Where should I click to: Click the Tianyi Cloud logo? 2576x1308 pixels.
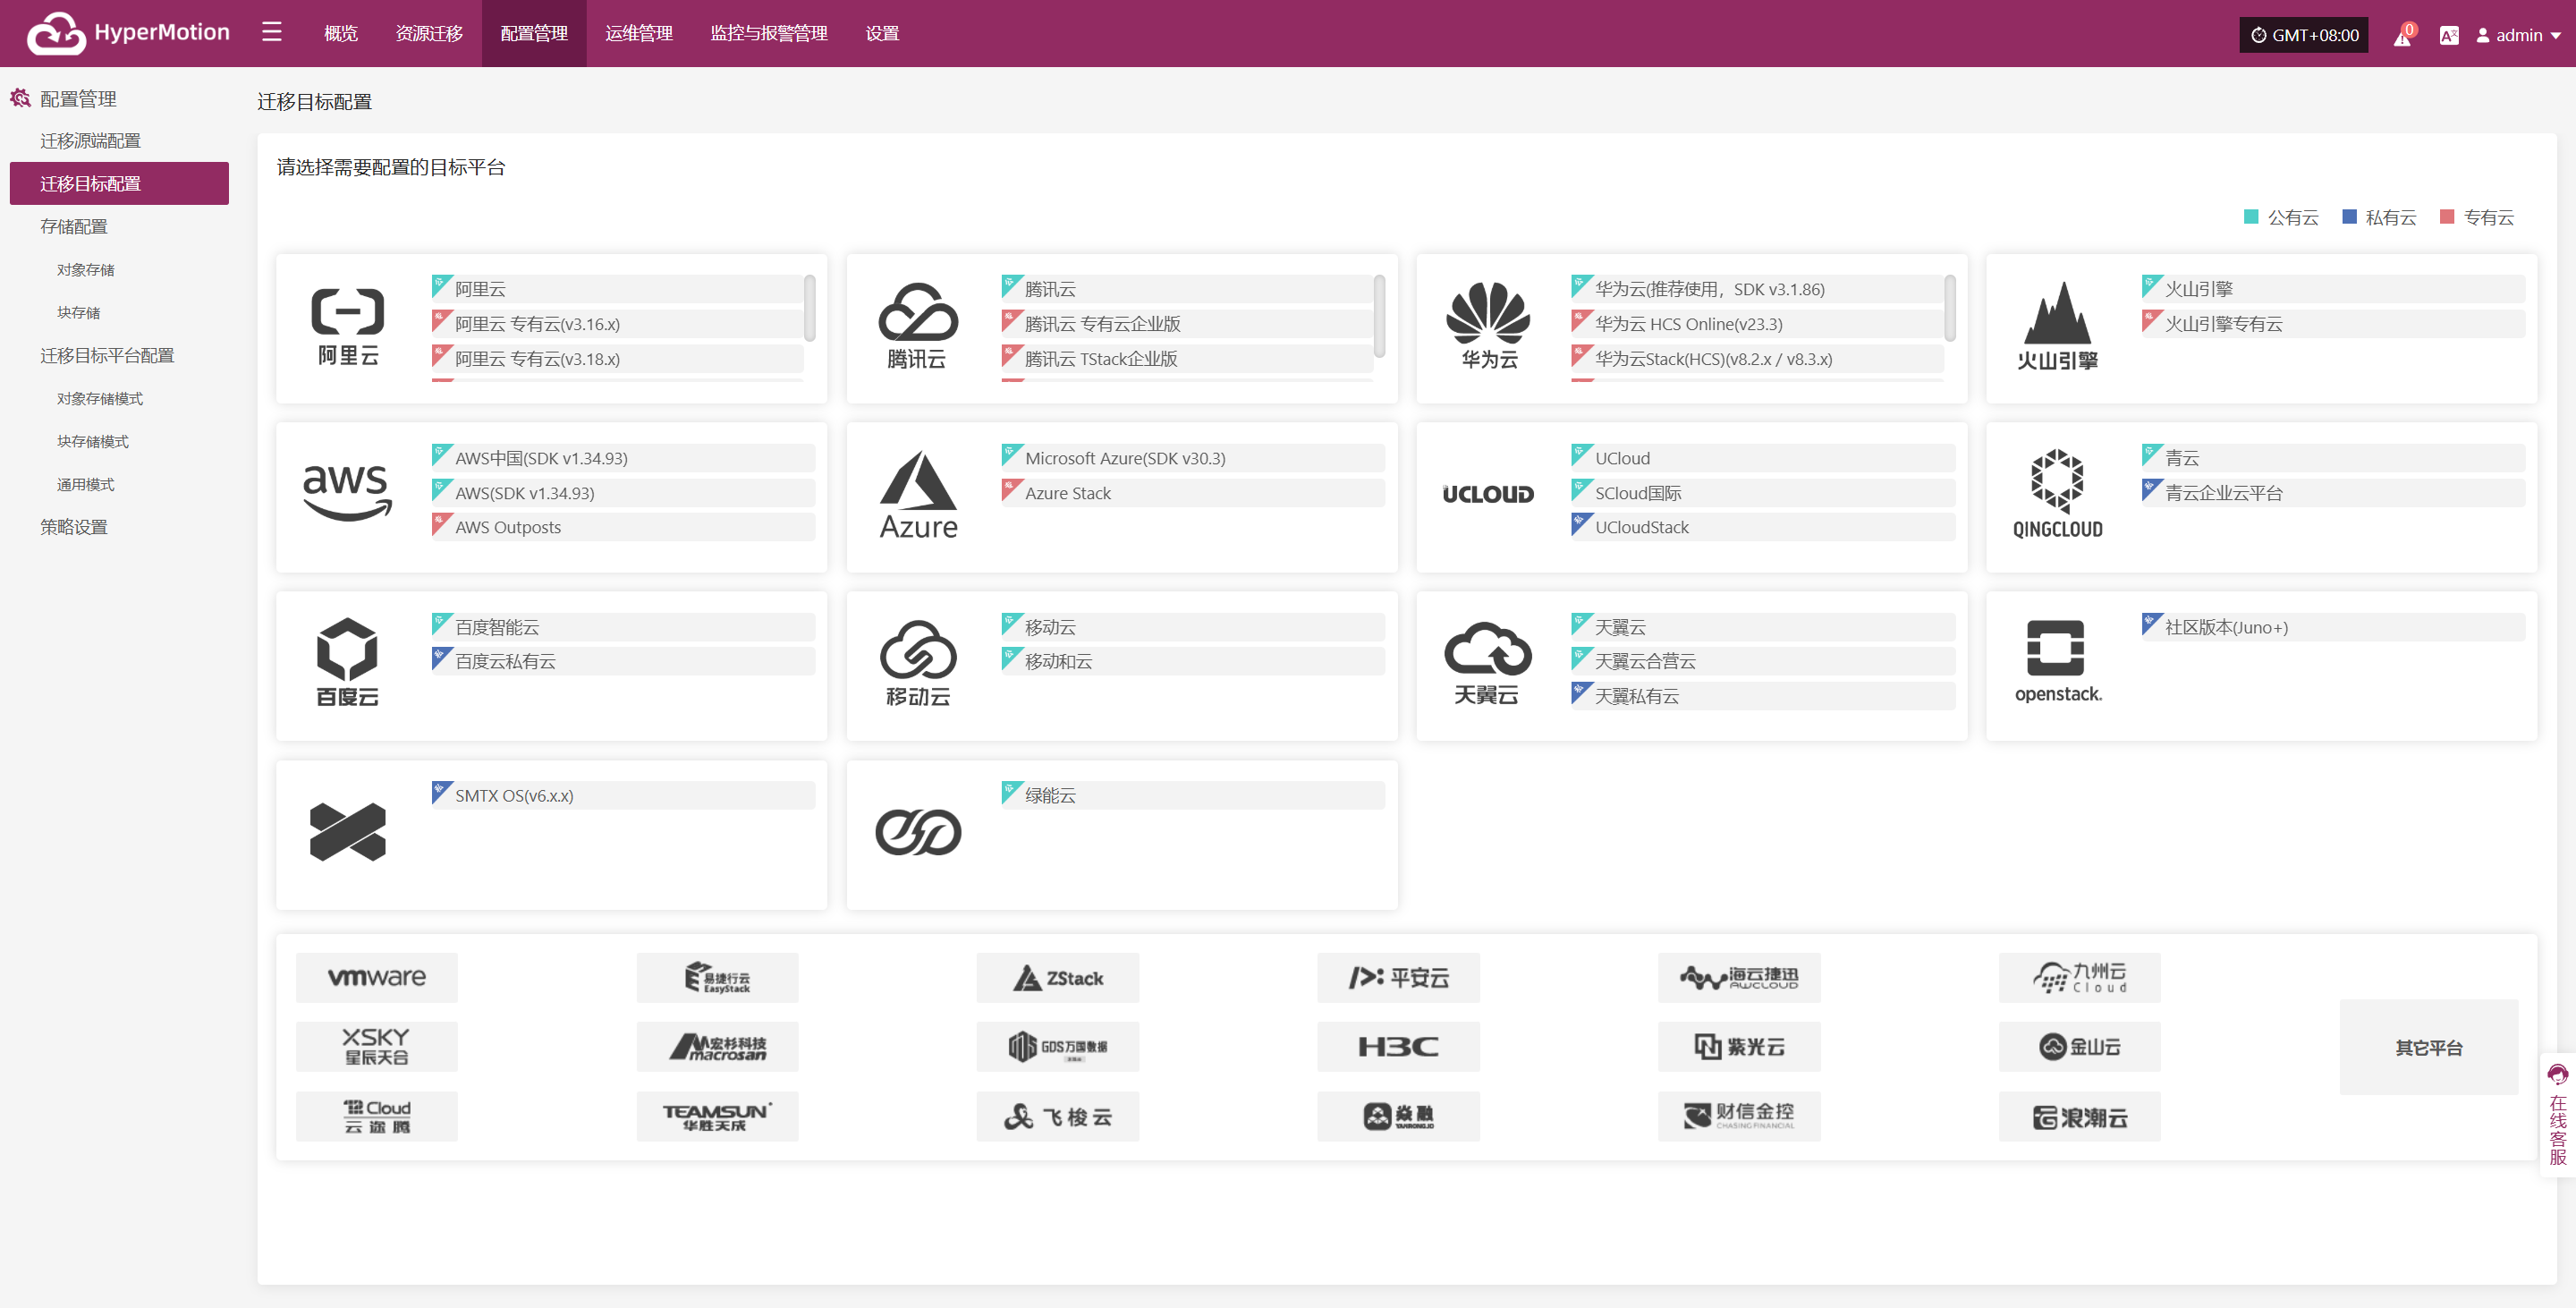click(1488, 663)
